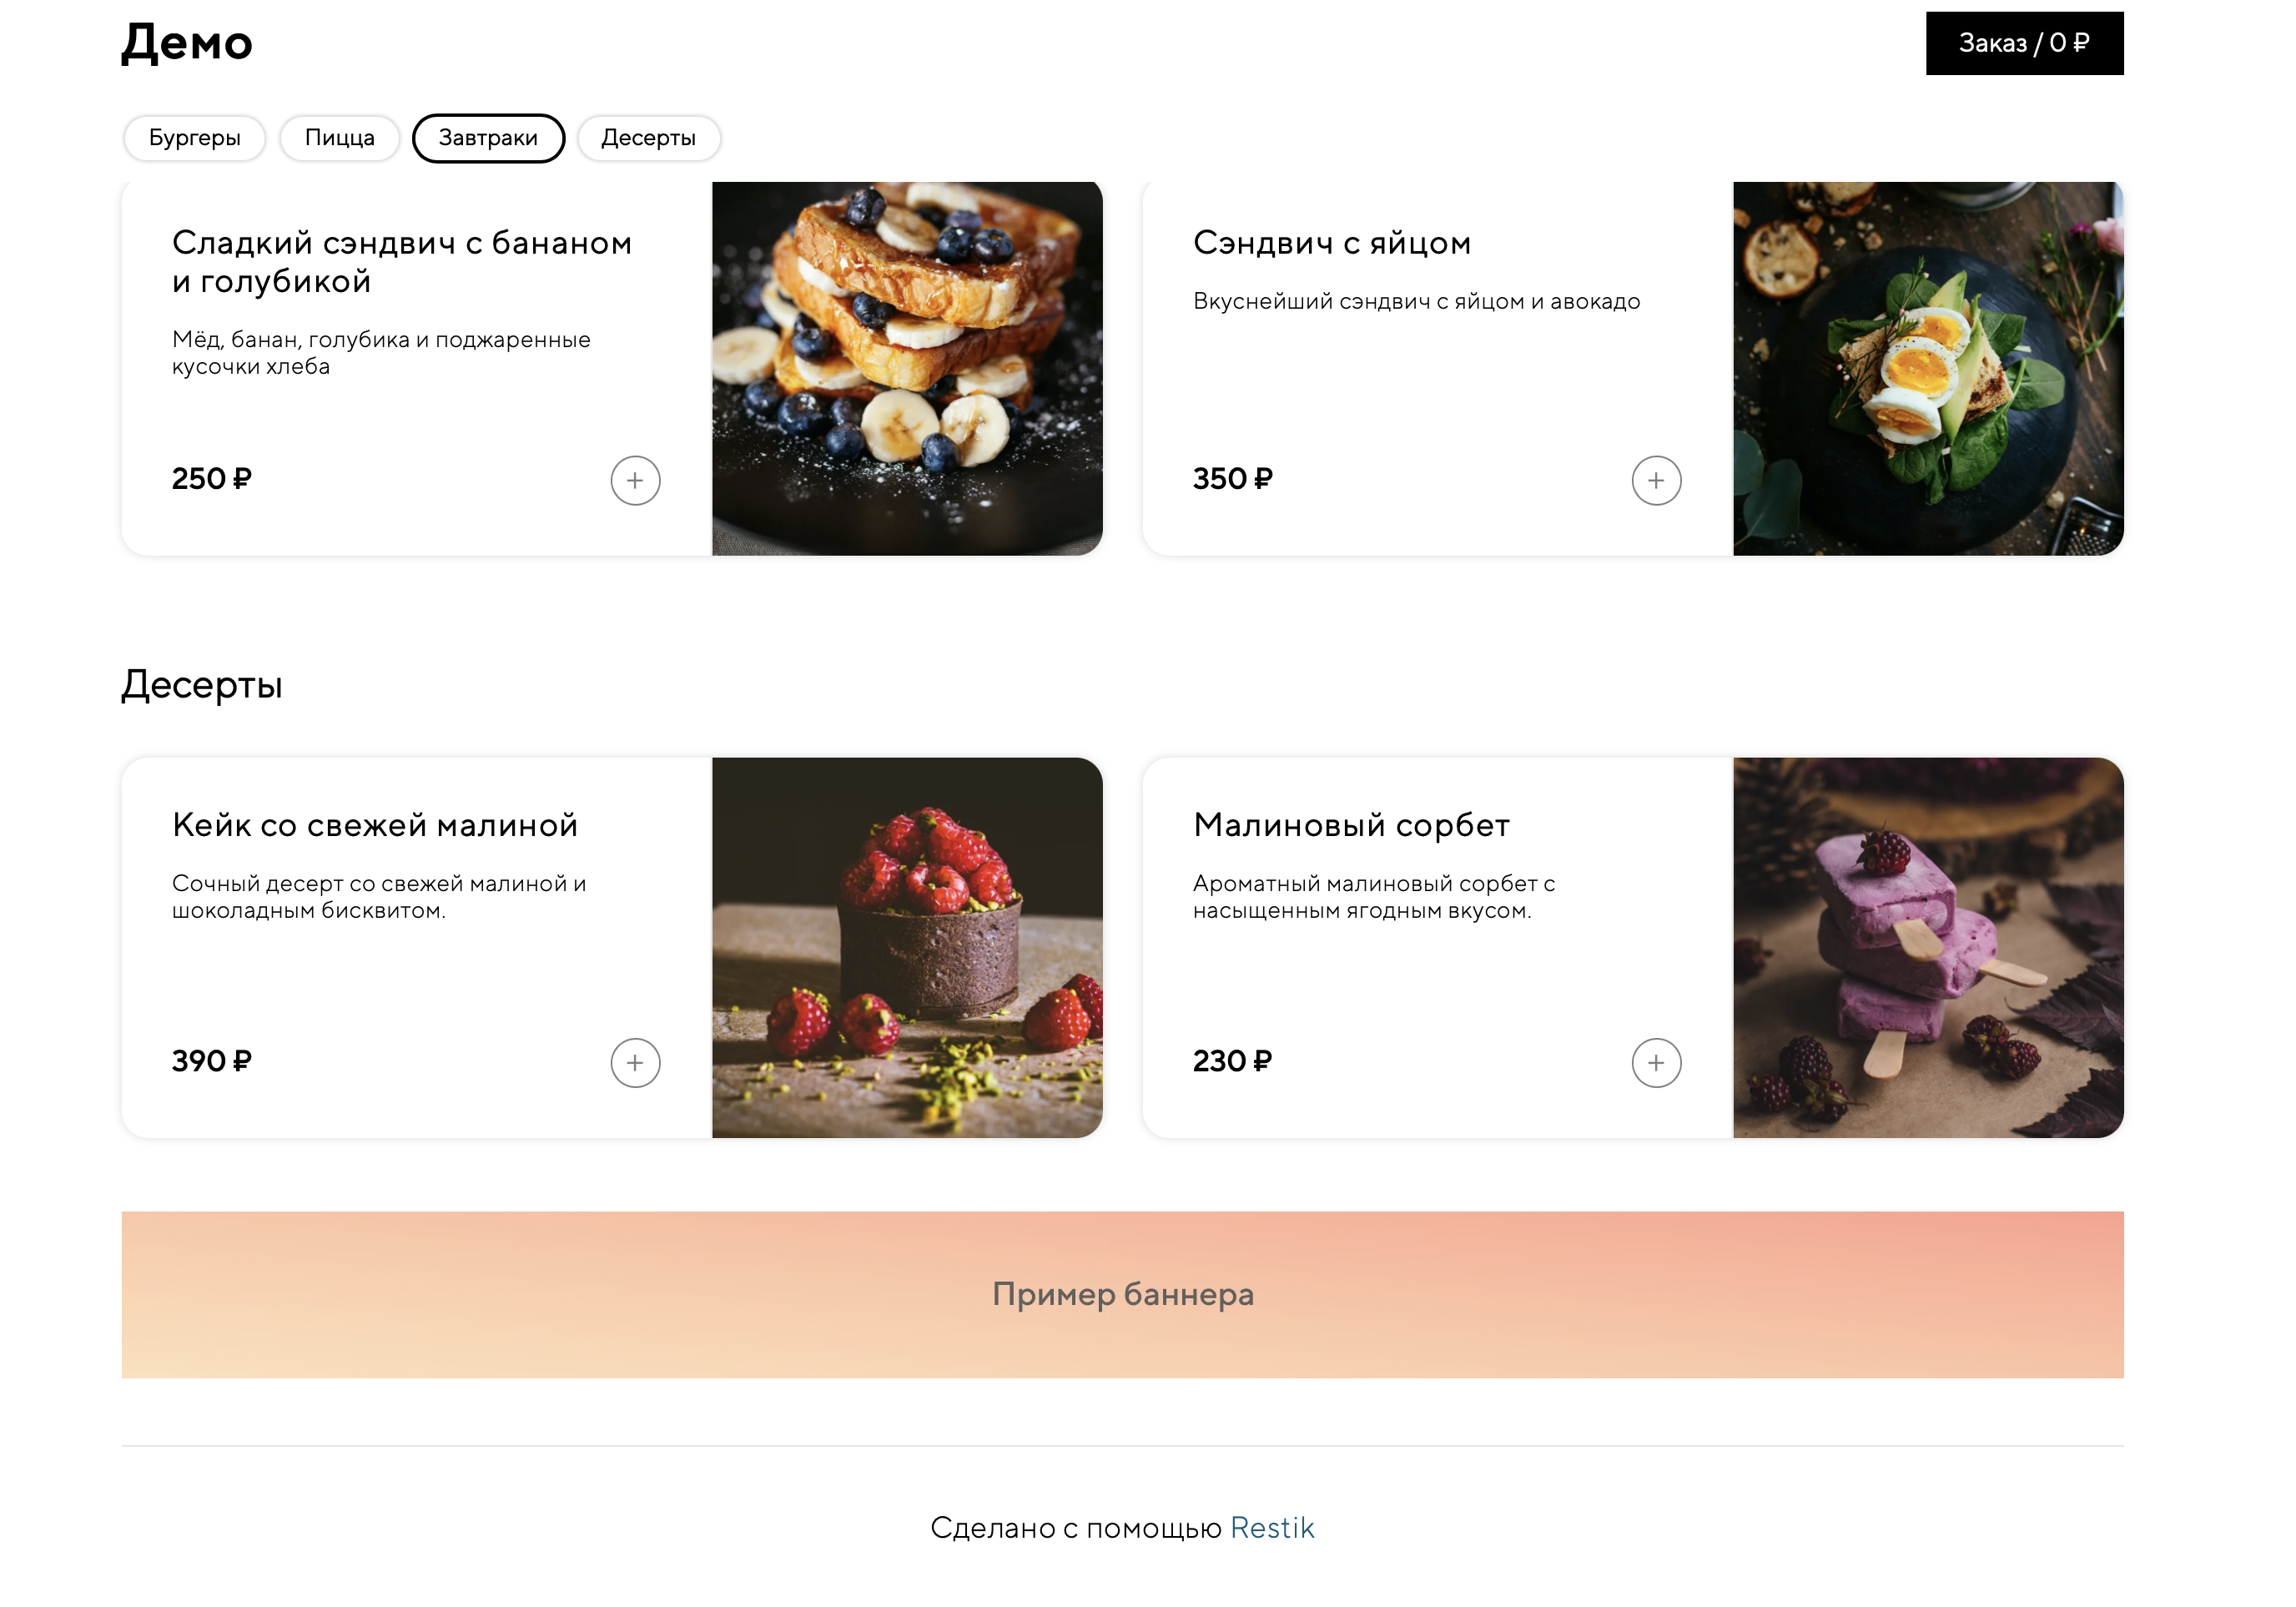Select the Сэндвич с яйцом title

(x=1332, y=242)
